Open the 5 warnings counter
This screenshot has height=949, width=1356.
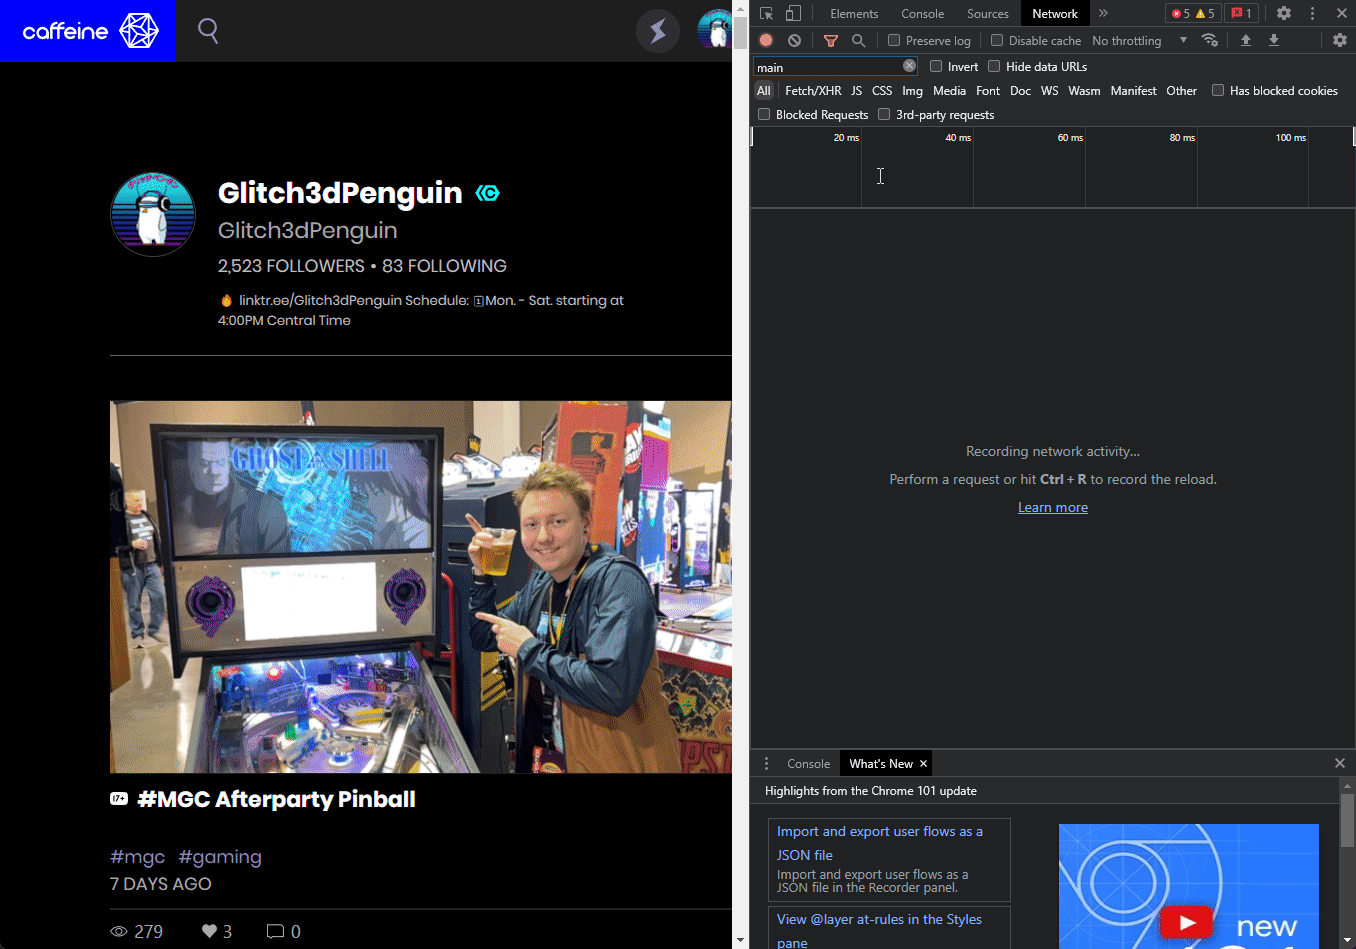(x=1206, y=13)
